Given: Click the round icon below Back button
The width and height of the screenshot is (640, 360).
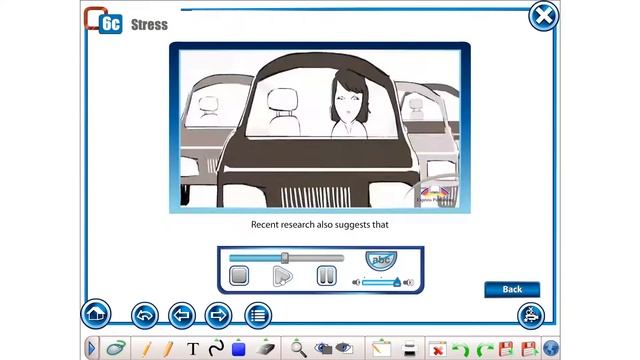Looking at the screenshot, I should point(531,316).
